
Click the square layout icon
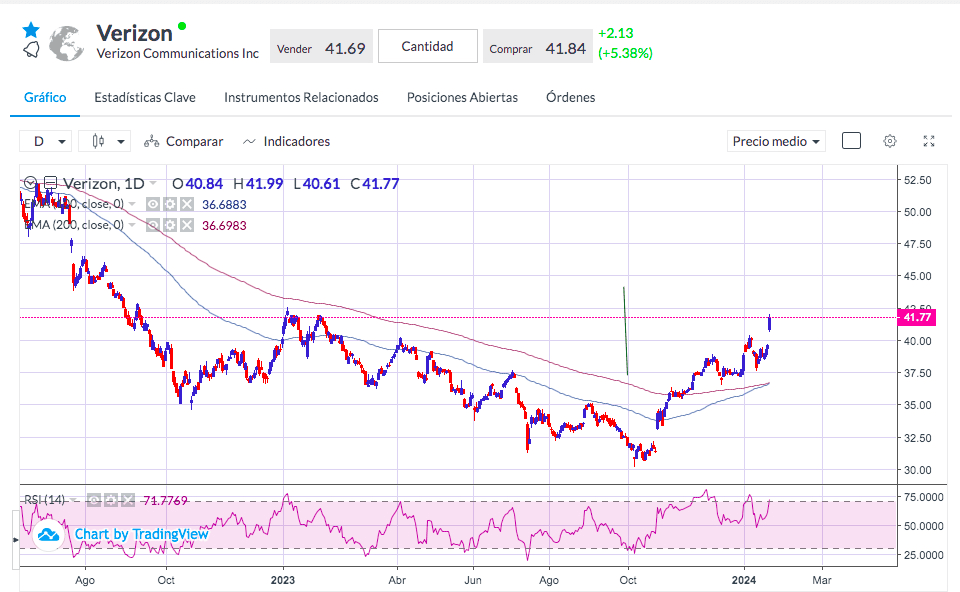[x=851, y=141]
